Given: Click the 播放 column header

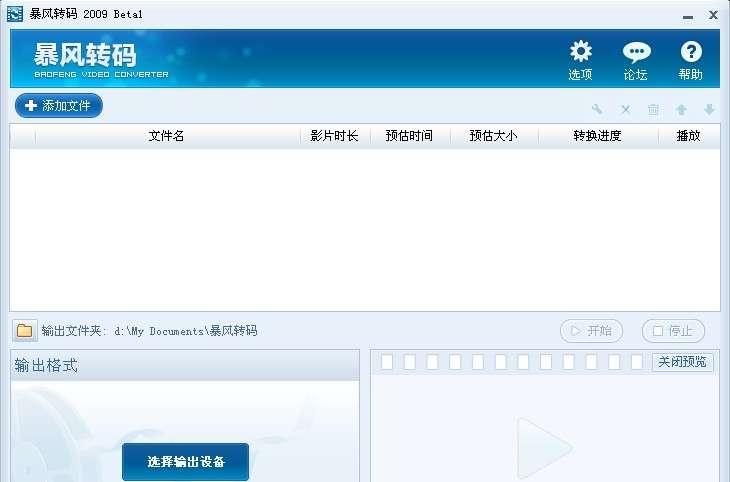Looking at the screenshot, I should pos(689,136).
